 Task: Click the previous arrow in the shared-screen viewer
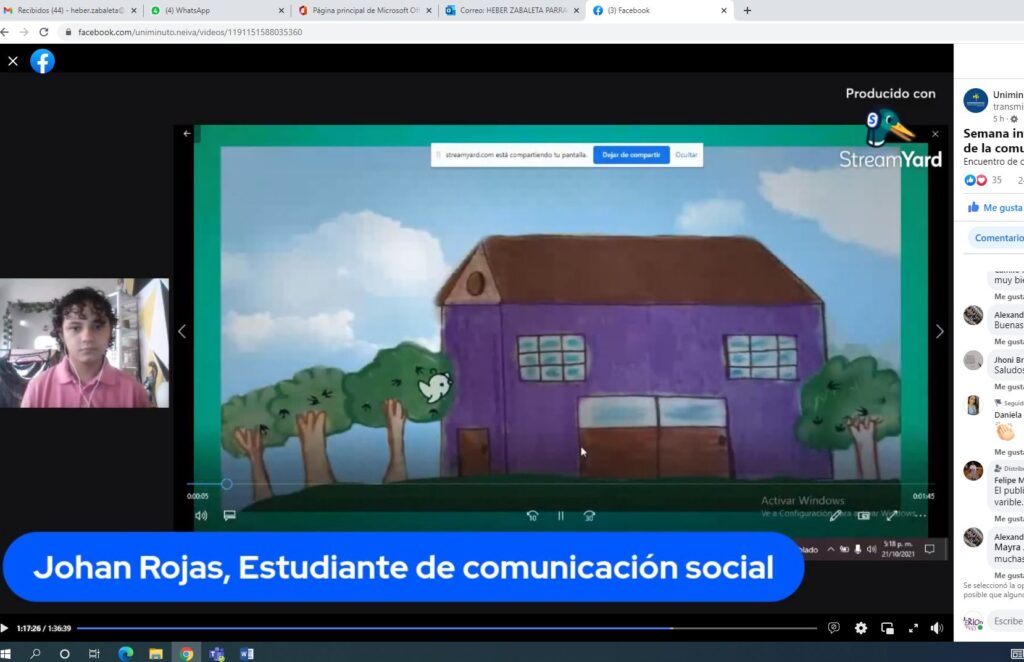182,332
